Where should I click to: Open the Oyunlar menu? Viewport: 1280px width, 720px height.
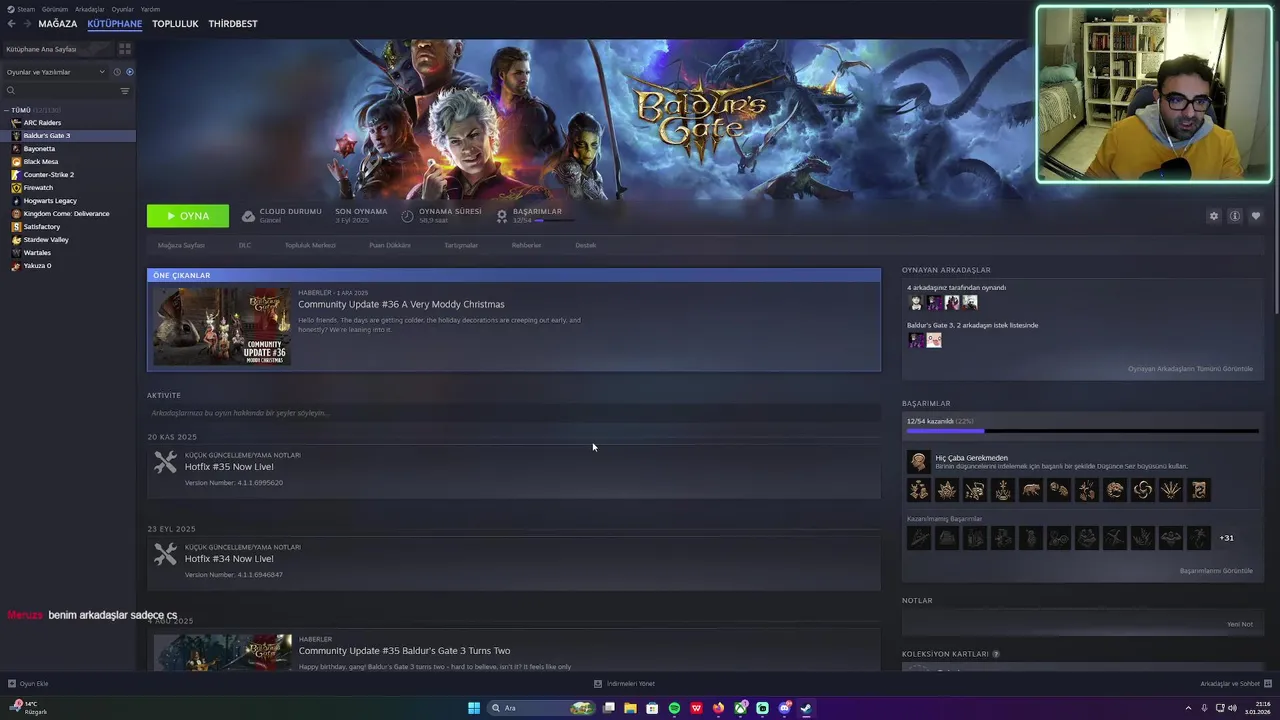(122, 9)
